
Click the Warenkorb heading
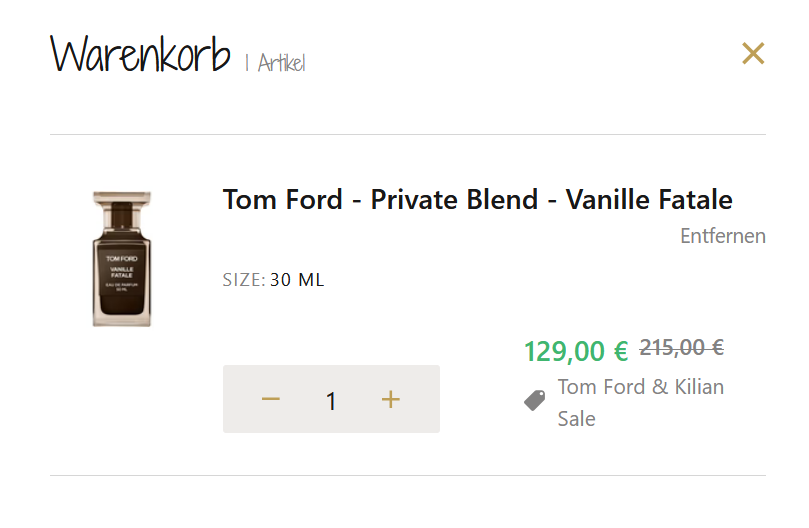coord(140,56)
